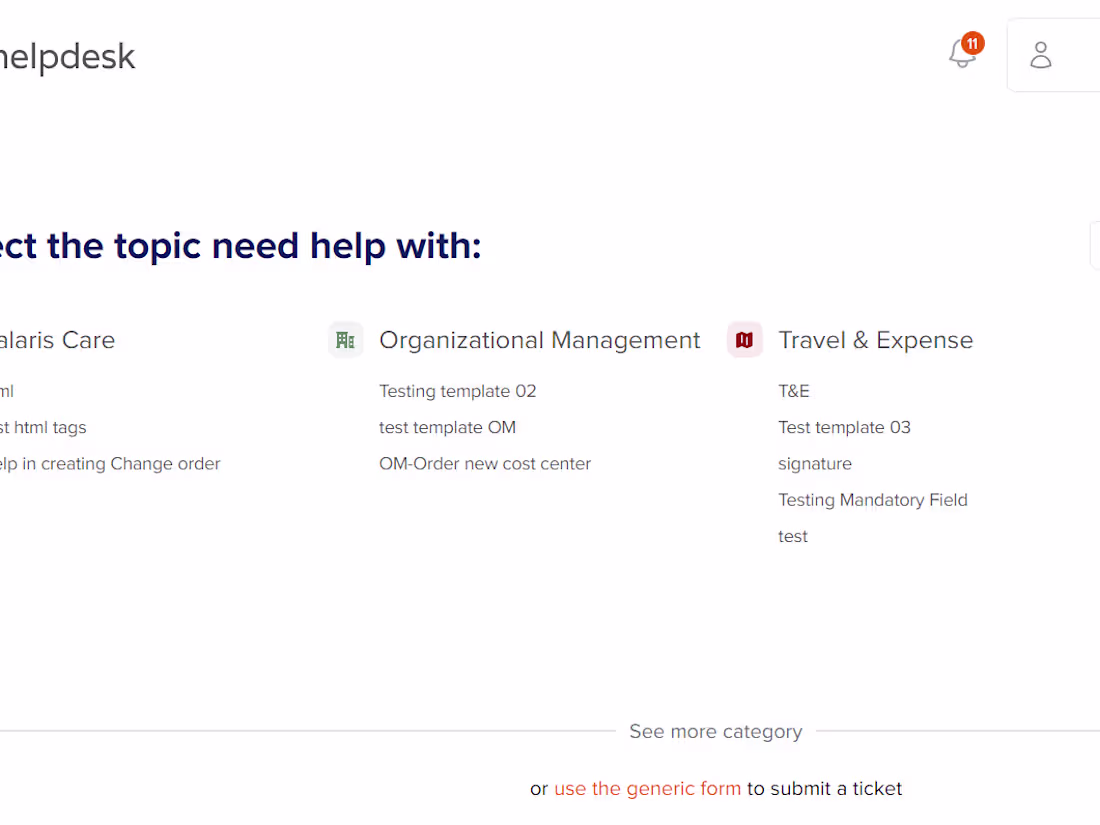
Task: Click the Organizational Management building icon
Action: [x=345, y=339]
